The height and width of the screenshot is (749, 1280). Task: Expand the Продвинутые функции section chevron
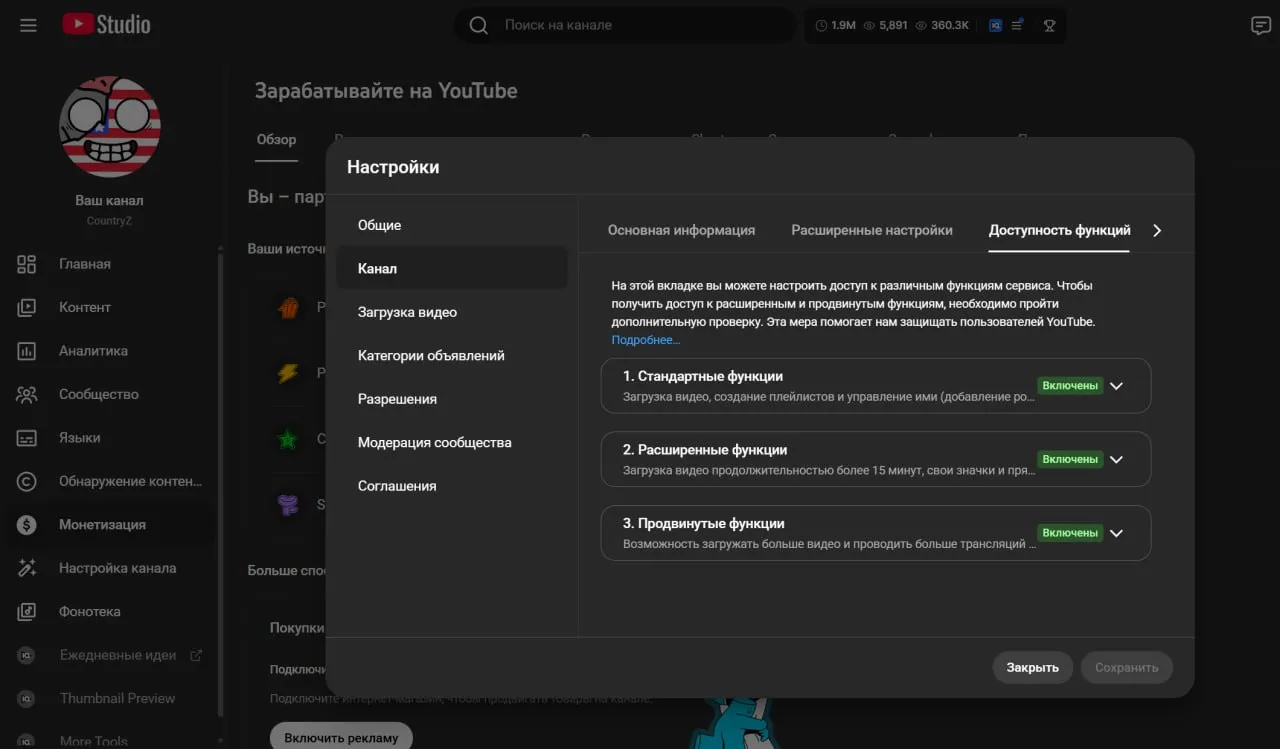click(1117, 533)
